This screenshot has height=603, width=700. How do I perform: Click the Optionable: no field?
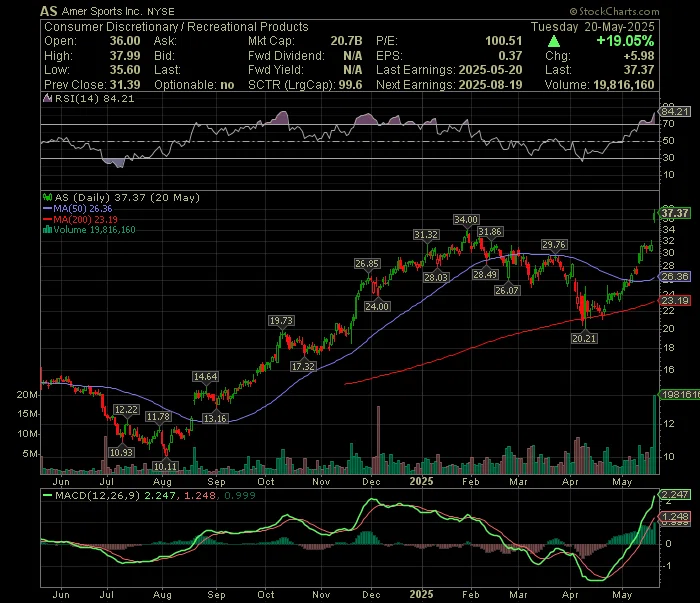click(x=194, y=84)
